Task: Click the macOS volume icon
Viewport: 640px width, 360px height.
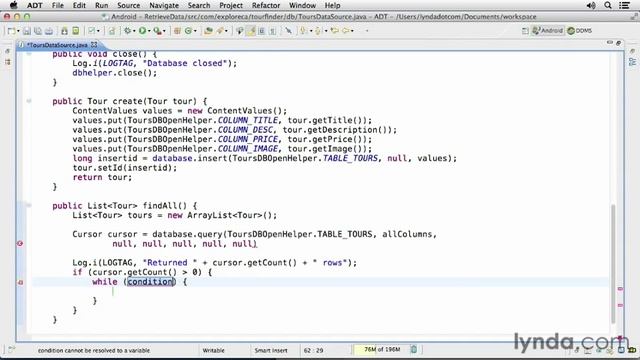Action: coord(591,5)
